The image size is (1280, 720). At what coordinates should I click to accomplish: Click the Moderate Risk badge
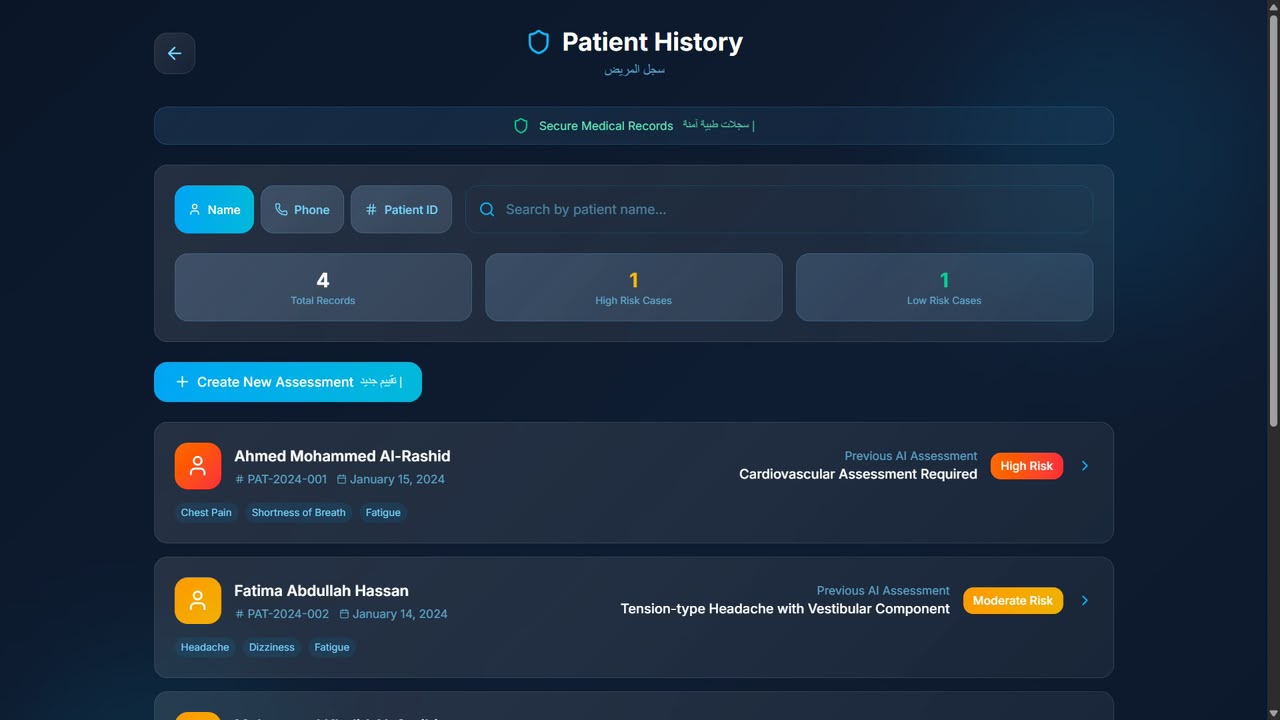tap(1013, 601)
